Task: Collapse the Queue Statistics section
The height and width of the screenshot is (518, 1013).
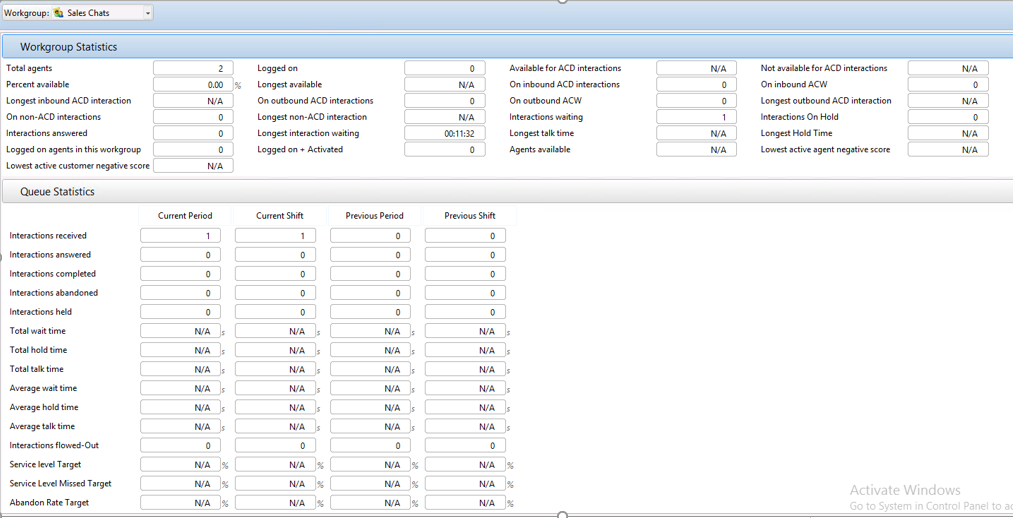Action: 57,192
